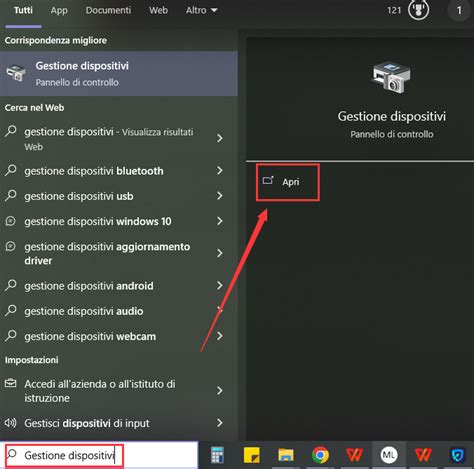Open the ML circular app icon in the taskbar
The height and width of the screenshot is (469, 474).
pos(389,455)
